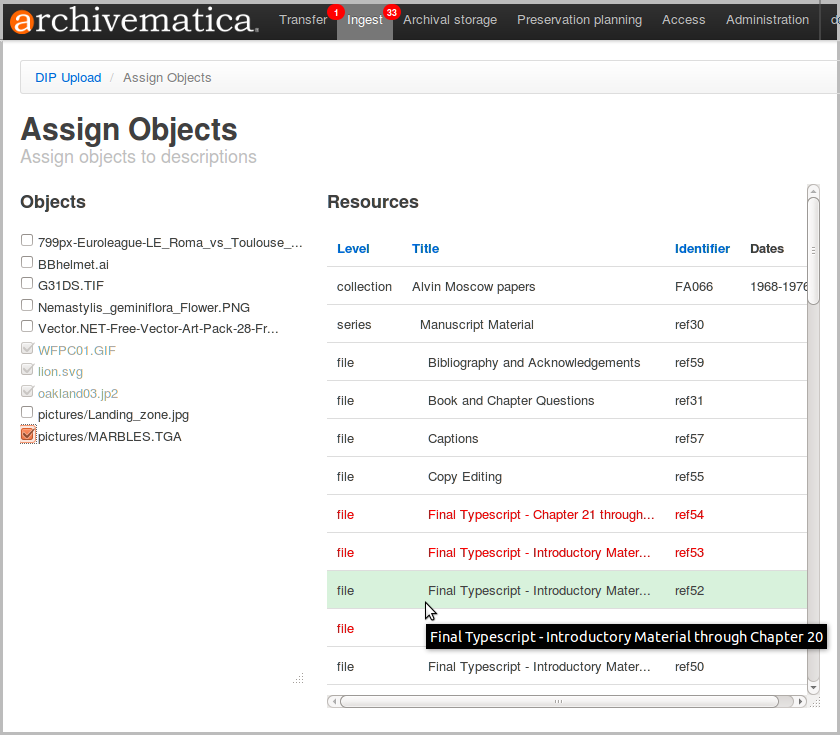Viewport: 840px width, 735px height.
Task: Open the Ingest tab
Action: pos(364,20)
